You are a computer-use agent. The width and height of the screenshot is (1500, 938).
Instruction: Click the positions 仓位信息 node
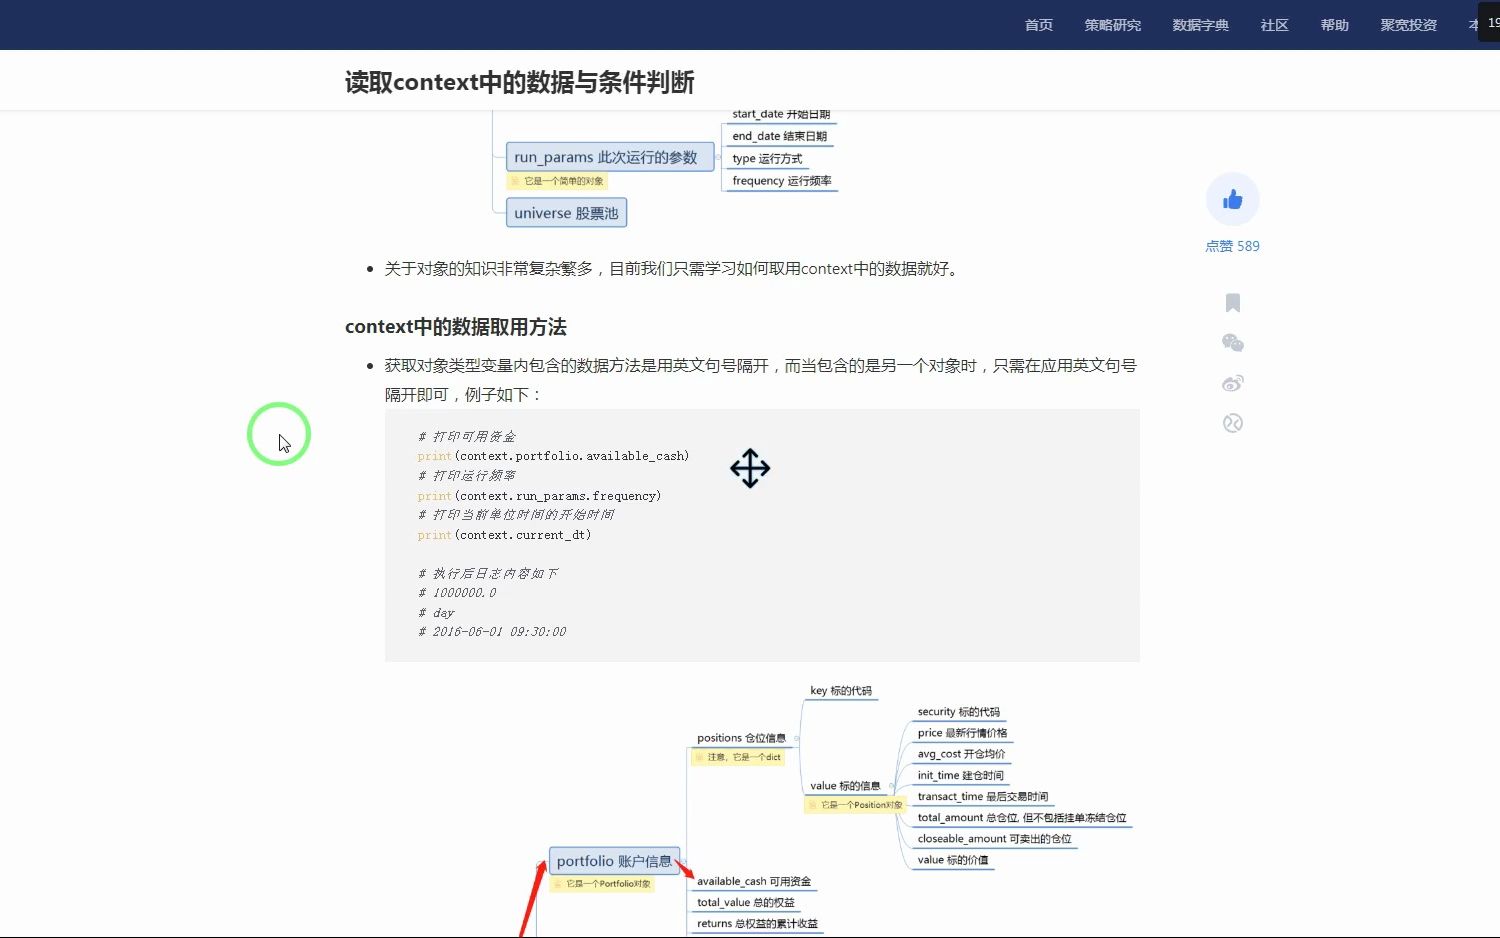pyautogui.click(x=741, y=738)
